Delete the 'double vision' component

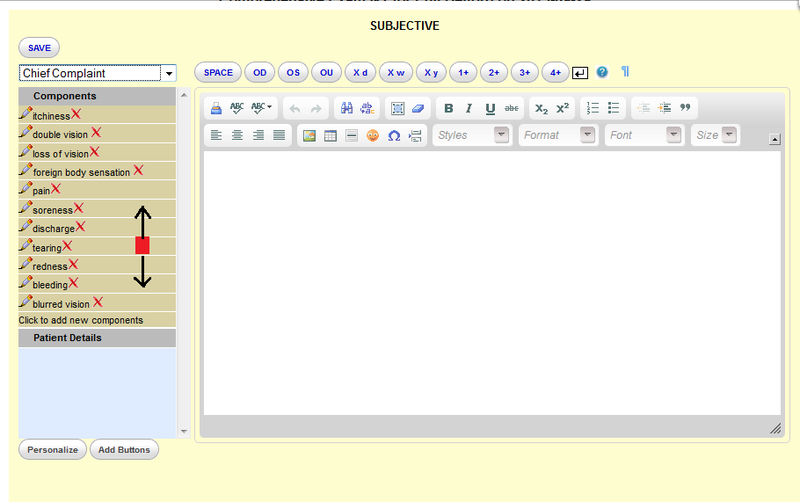click(x=96, y=133)
